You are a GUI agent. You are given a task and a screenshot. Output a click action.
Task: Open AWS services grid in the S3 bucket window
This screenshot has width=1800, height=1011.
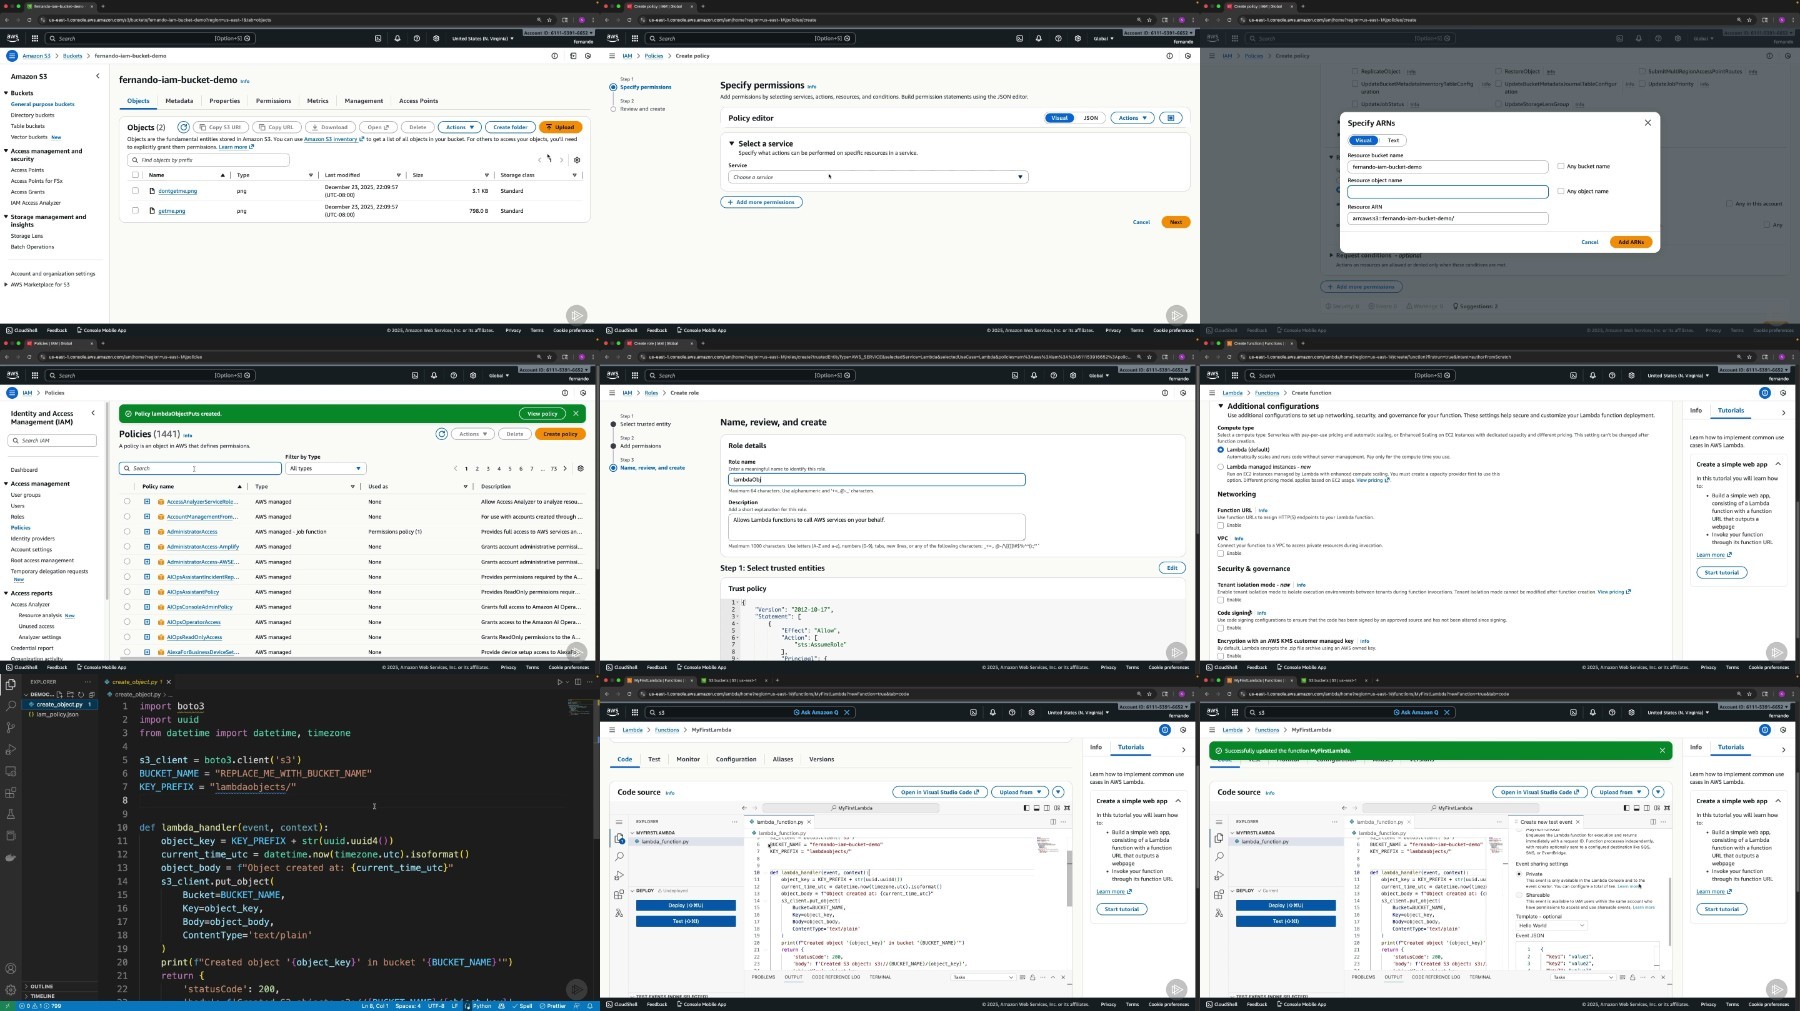35,38
